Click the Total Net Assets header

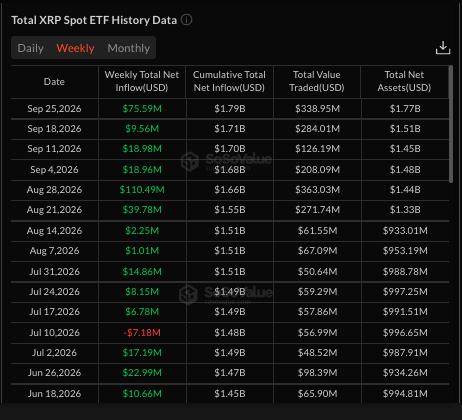click(x=404, y=81)
